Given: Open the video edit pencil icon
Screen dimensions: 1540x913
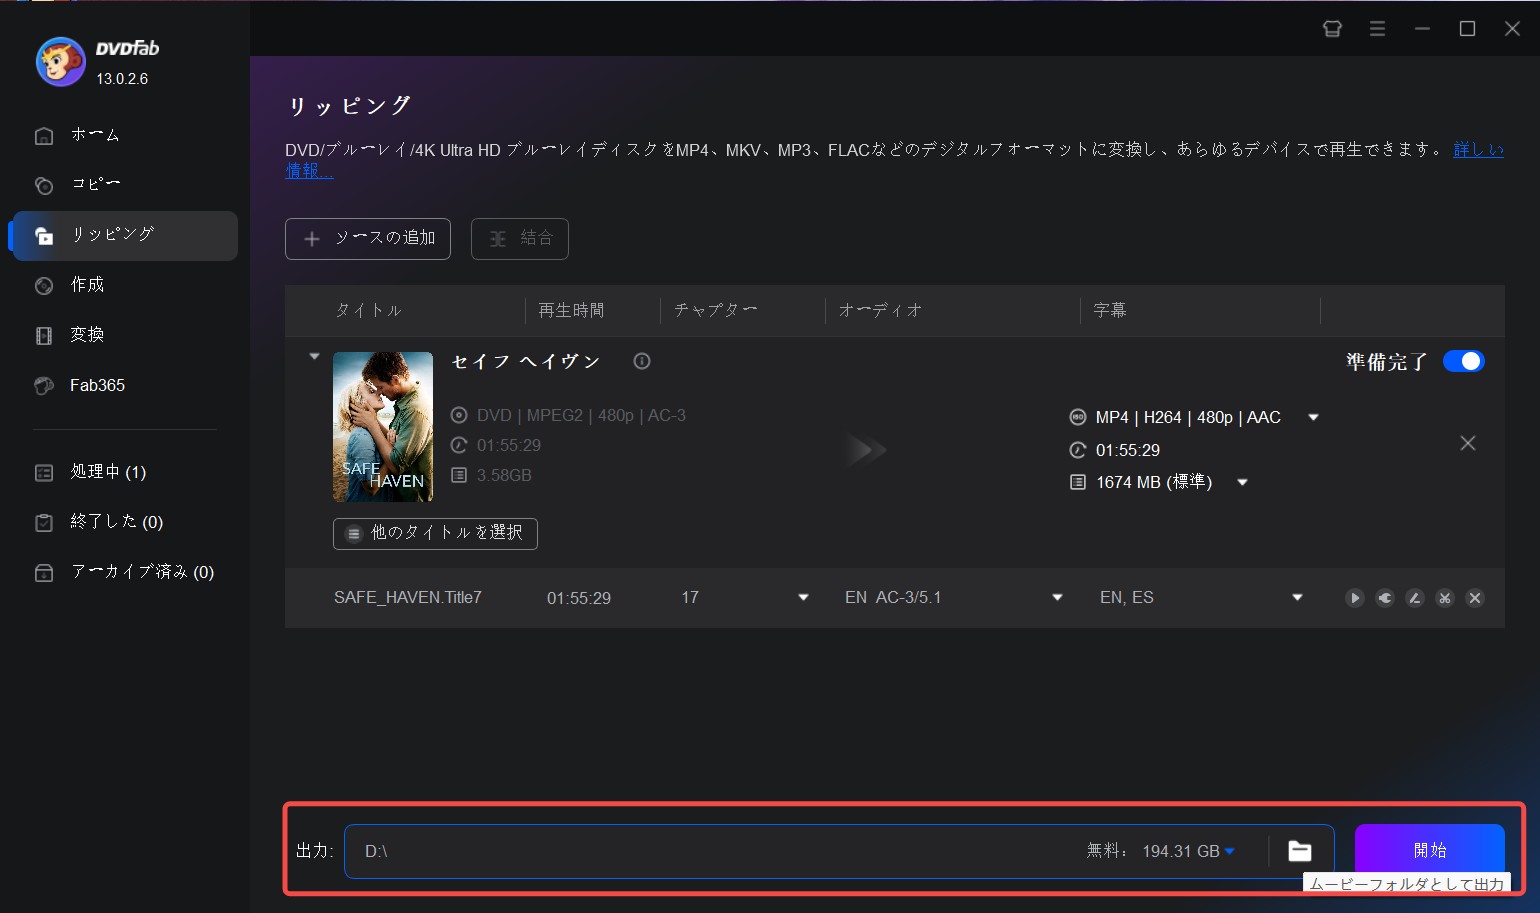Looking at the screenshot, I should tap(1414, 598).
